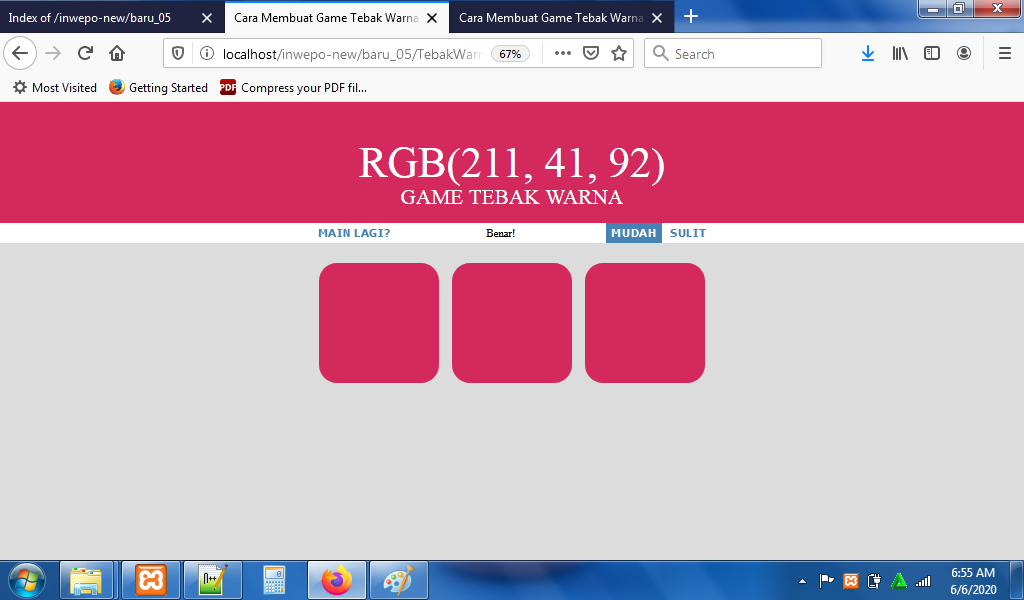1024x600 pixels.
Task: Click the RGB(211, 41, 92) heading
Action: coord(511,163)
